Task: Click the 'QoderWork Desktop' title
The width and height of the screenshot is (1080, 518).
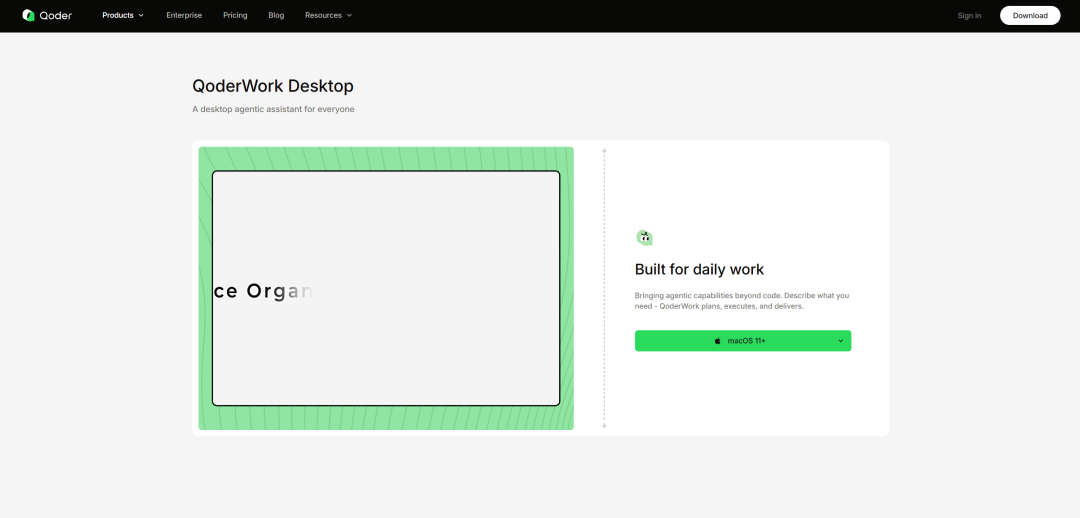Action: [x=273, y=86]
